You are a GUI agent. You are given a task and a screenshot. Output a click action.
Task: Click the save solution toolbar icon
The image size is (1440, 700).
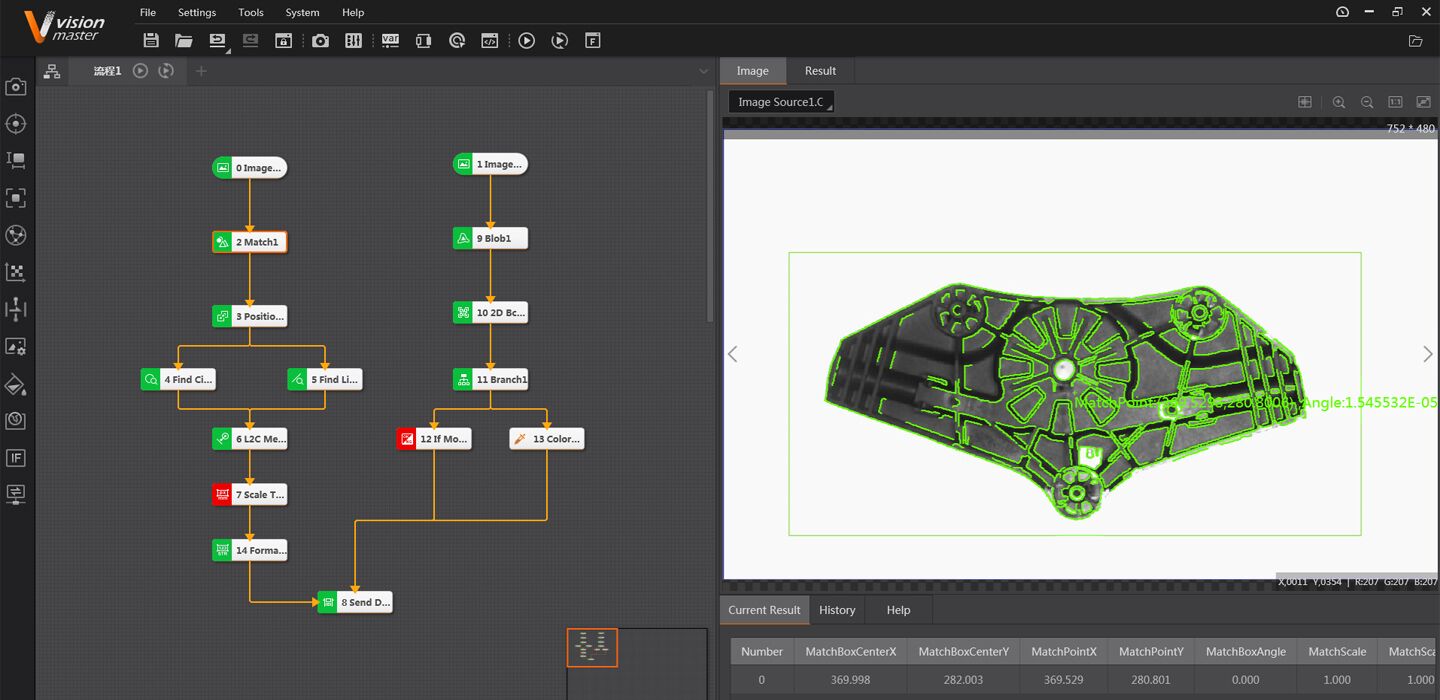point(151,40)
